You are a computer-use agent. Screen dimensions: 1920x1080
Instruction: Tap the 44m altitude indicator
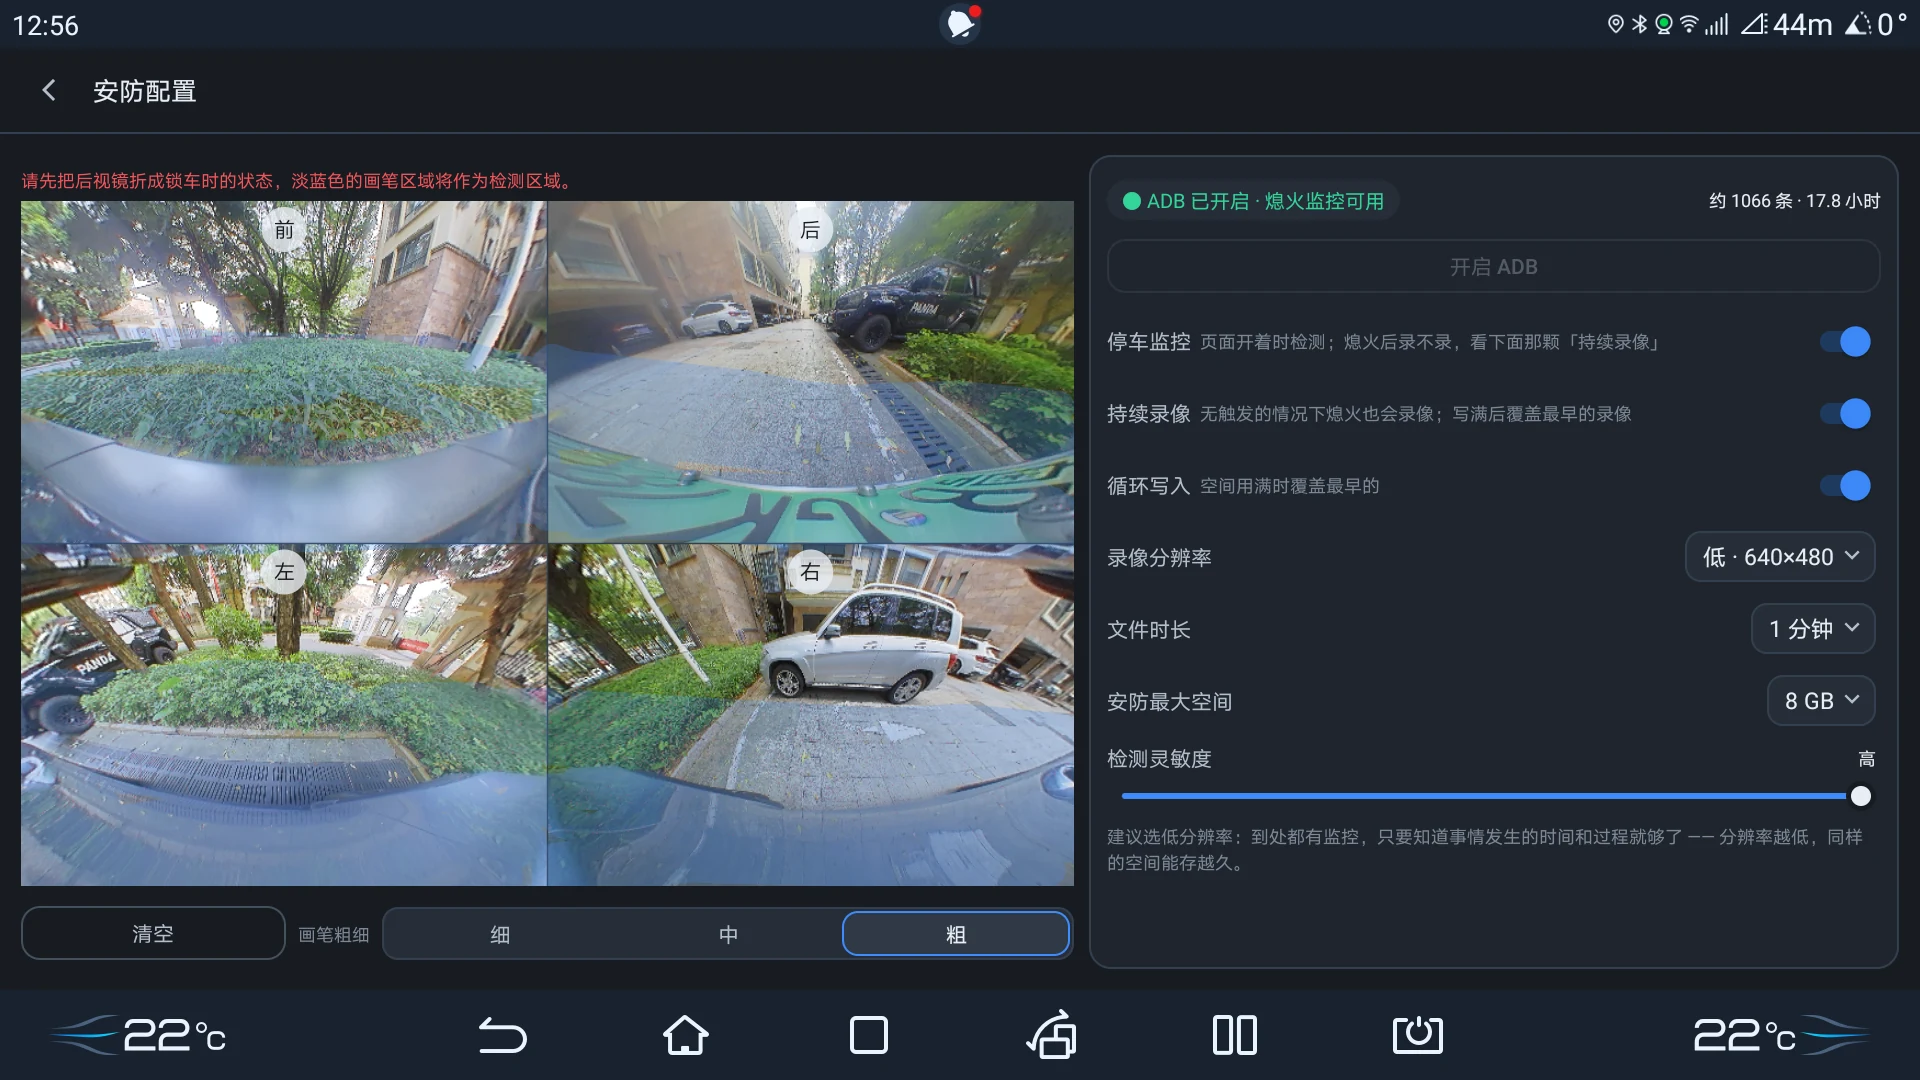pyautogui.click(x=1787, y=24)
